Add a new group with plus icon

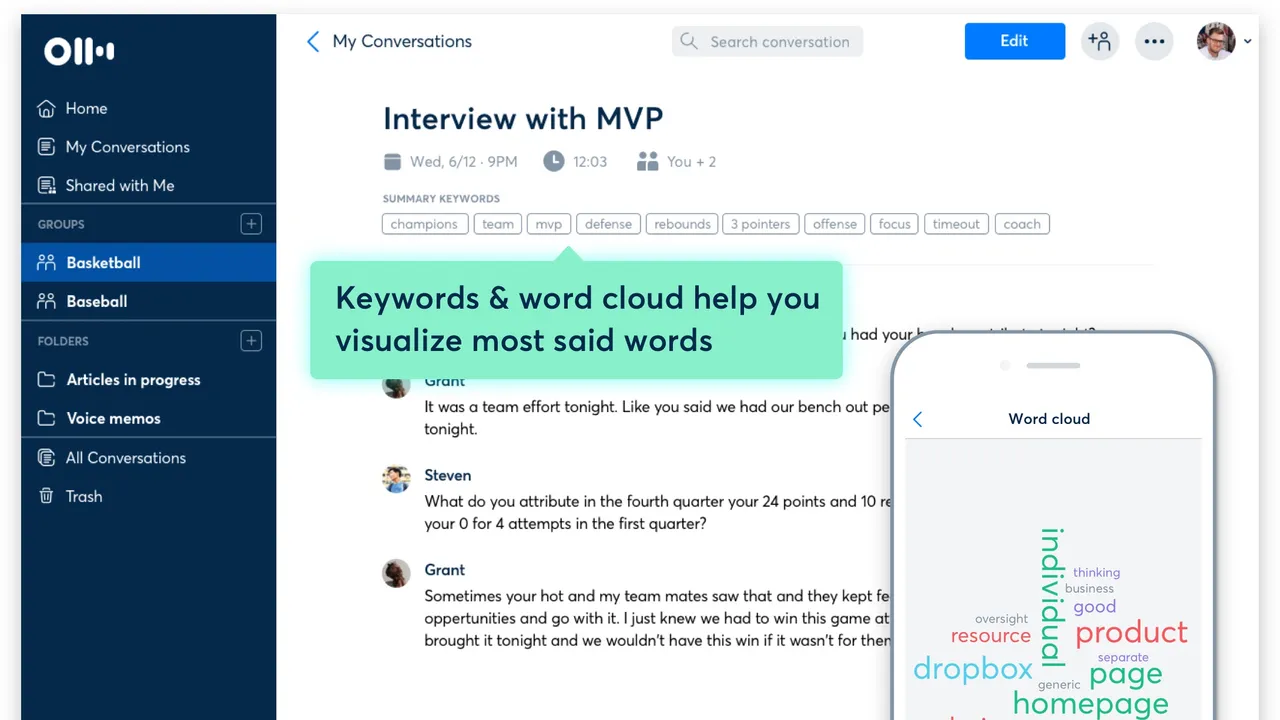251,224
